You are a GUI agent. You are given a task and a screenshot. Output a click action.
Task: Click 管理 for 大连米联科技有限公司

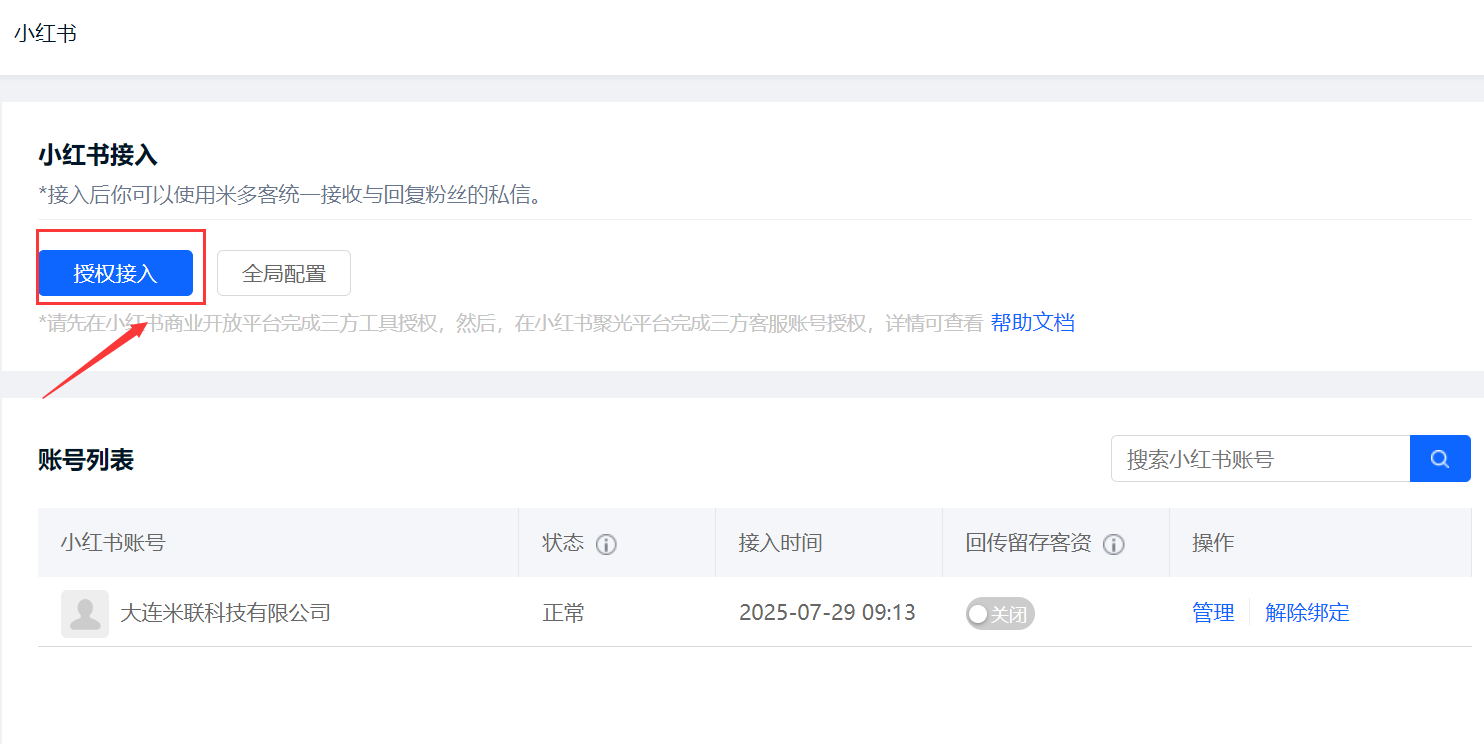coord(1213,613)
